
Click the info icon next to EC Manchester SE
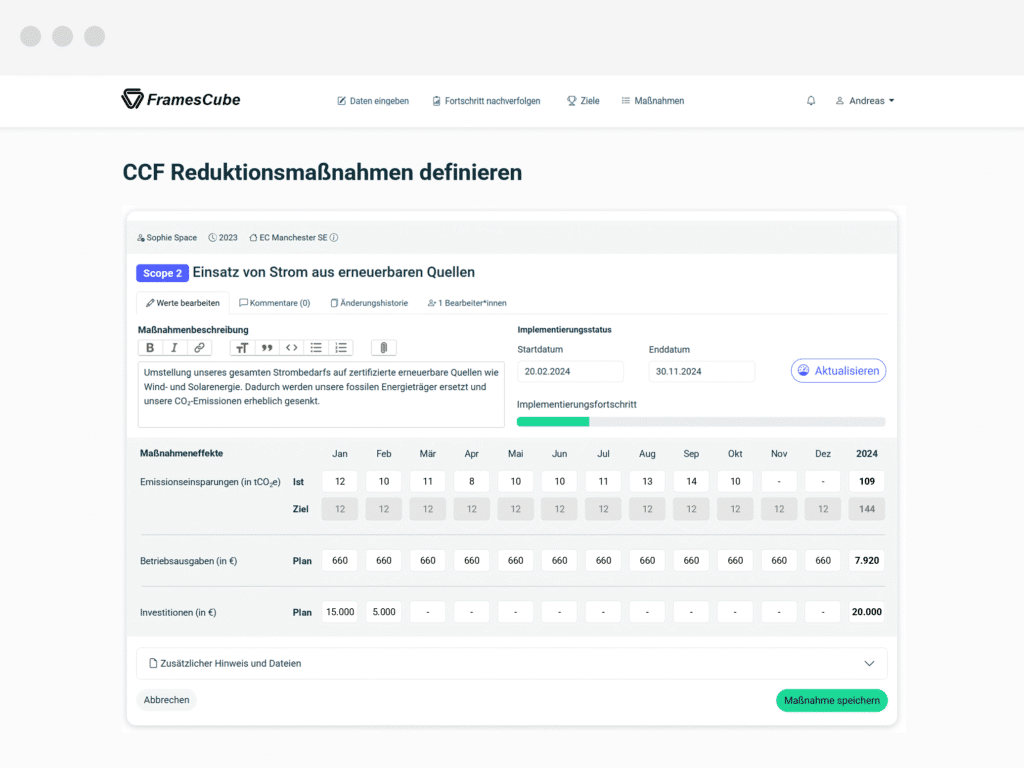point(334,238)
